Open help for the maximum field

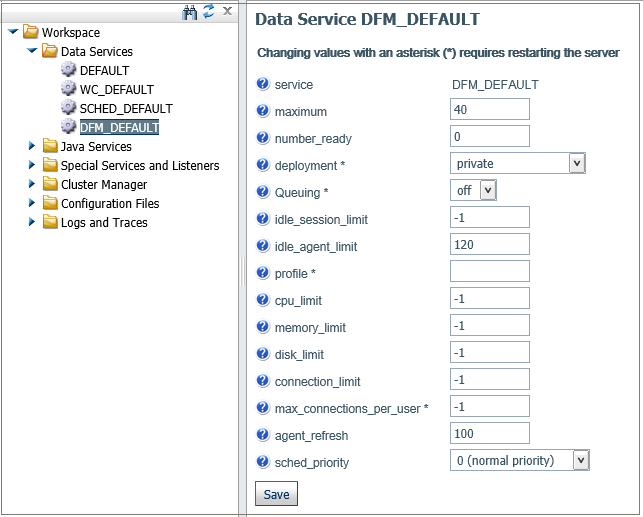click(x=263, y=111)
